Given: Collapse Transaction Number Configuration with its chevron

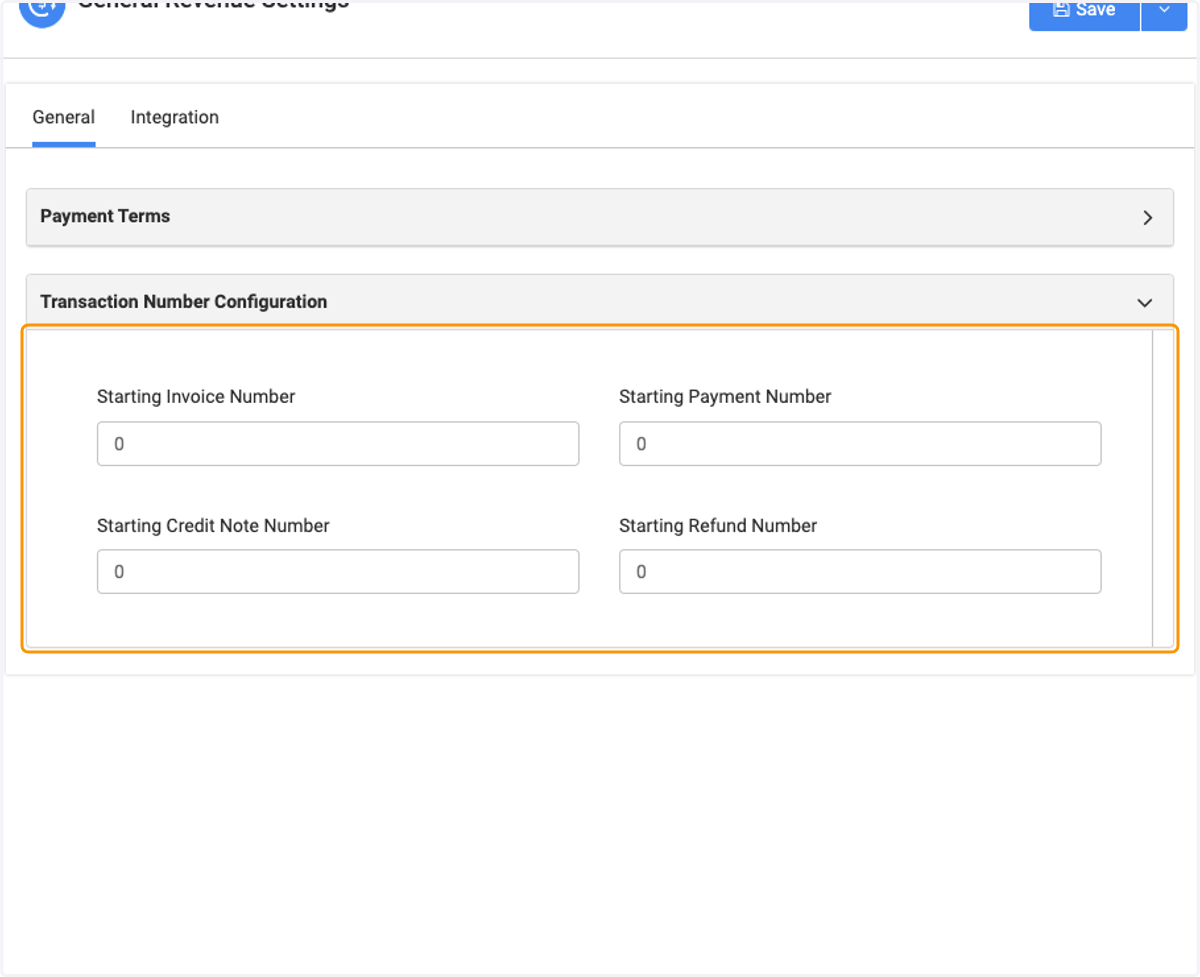Looking at the screenshot, I should [1146, 302].
